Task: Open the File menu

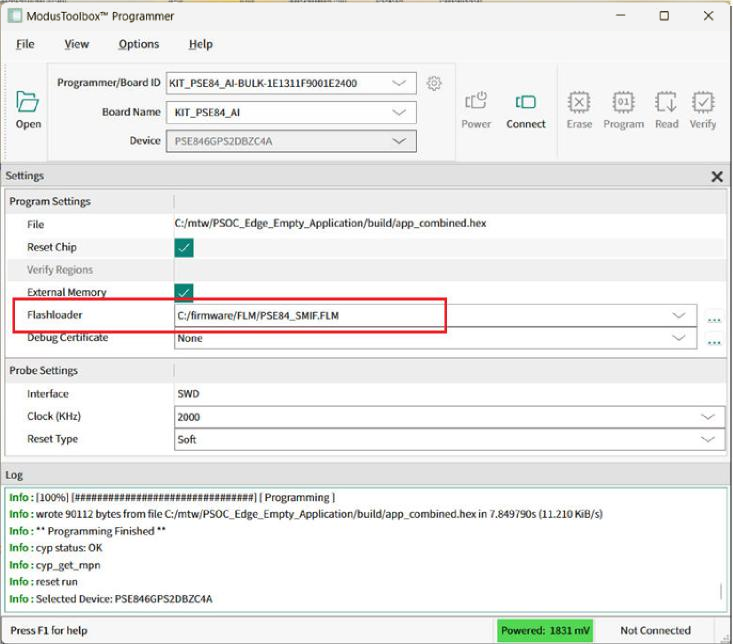Action: tap(25, 44)
